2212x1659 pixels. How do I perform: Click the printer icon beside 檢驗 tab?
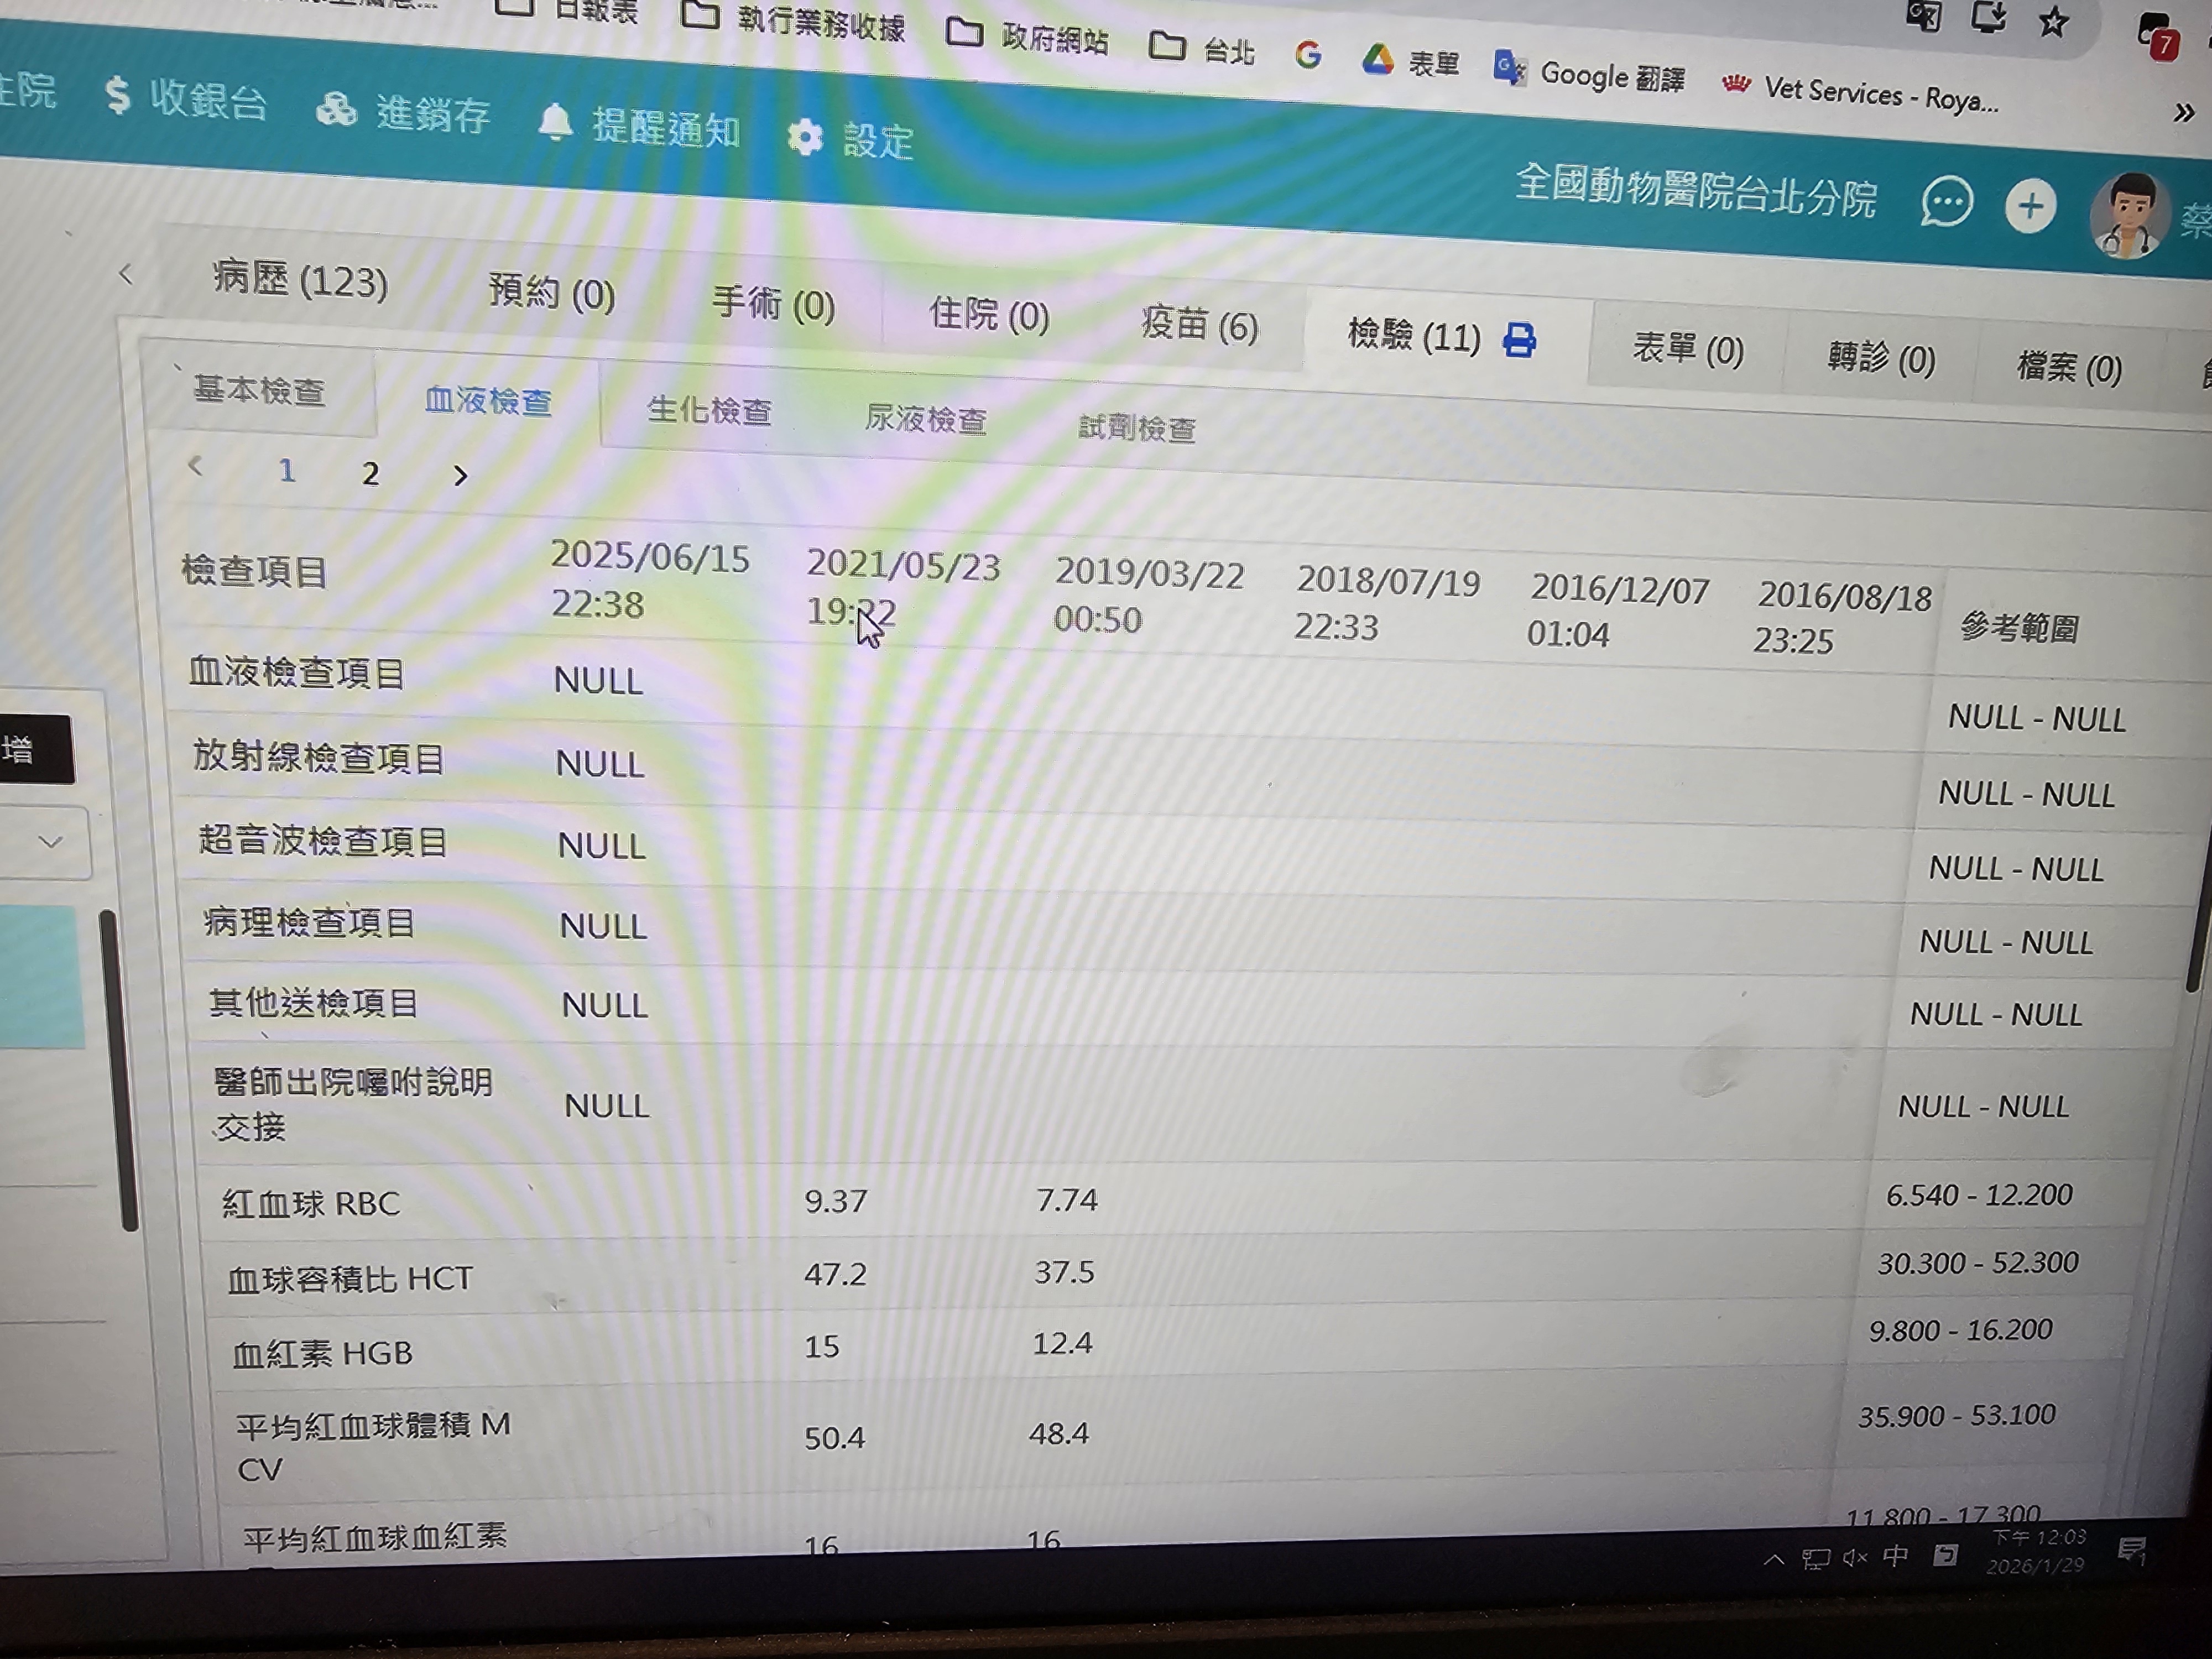click(x=1519, y=340)
